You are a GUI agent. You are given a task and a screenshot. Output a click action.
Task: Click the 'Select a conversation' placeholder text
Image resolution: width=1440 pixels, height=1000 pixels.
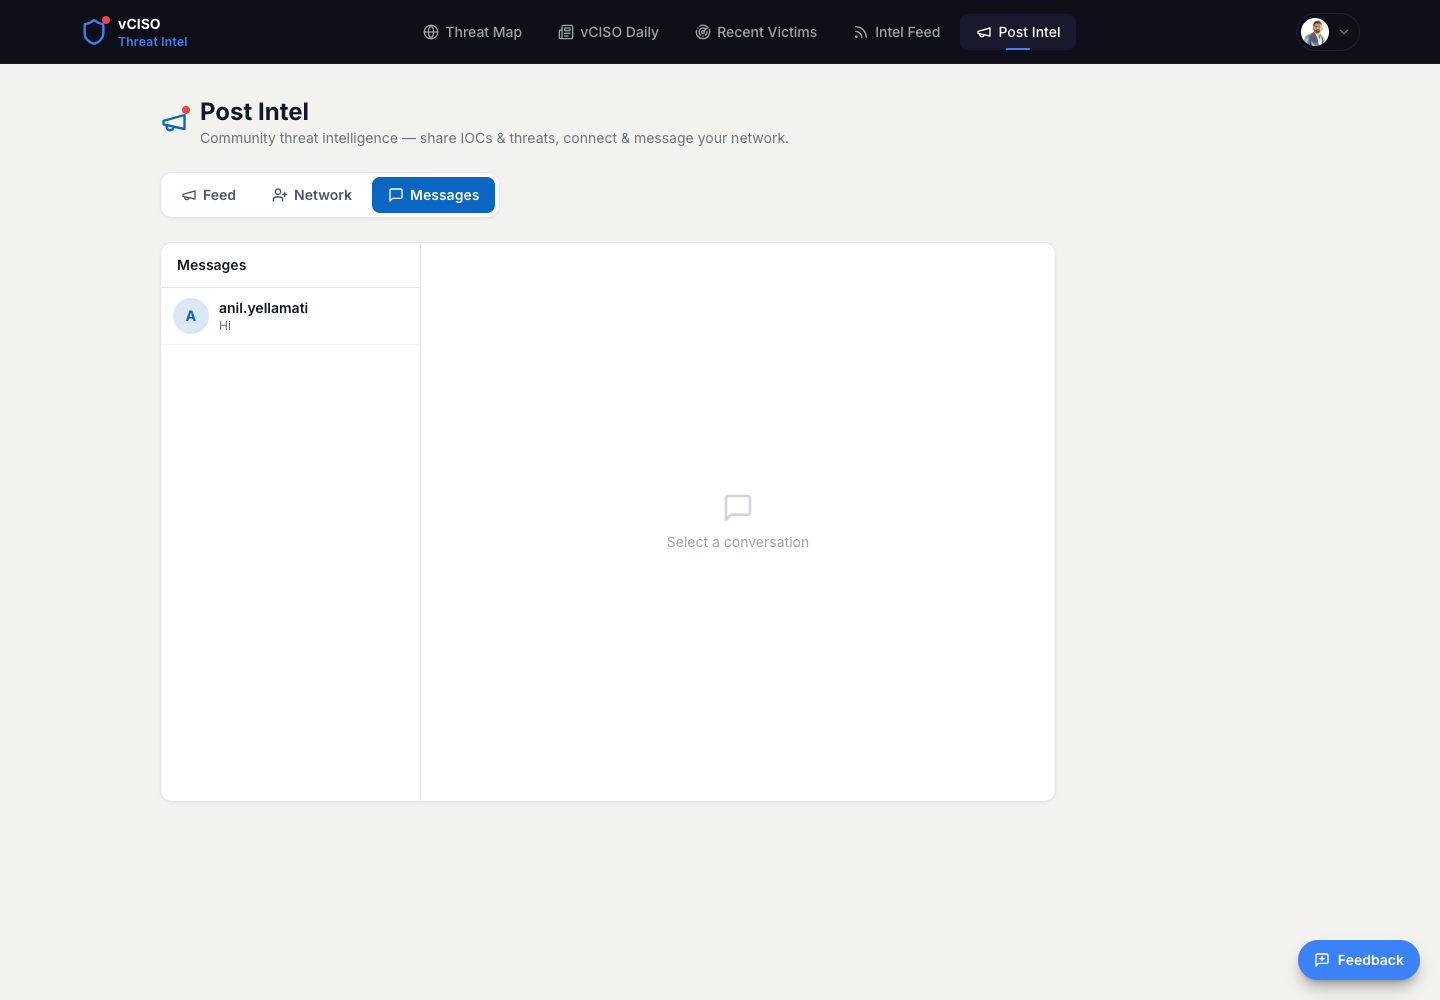pyautogui.click(x=738, y=542)
